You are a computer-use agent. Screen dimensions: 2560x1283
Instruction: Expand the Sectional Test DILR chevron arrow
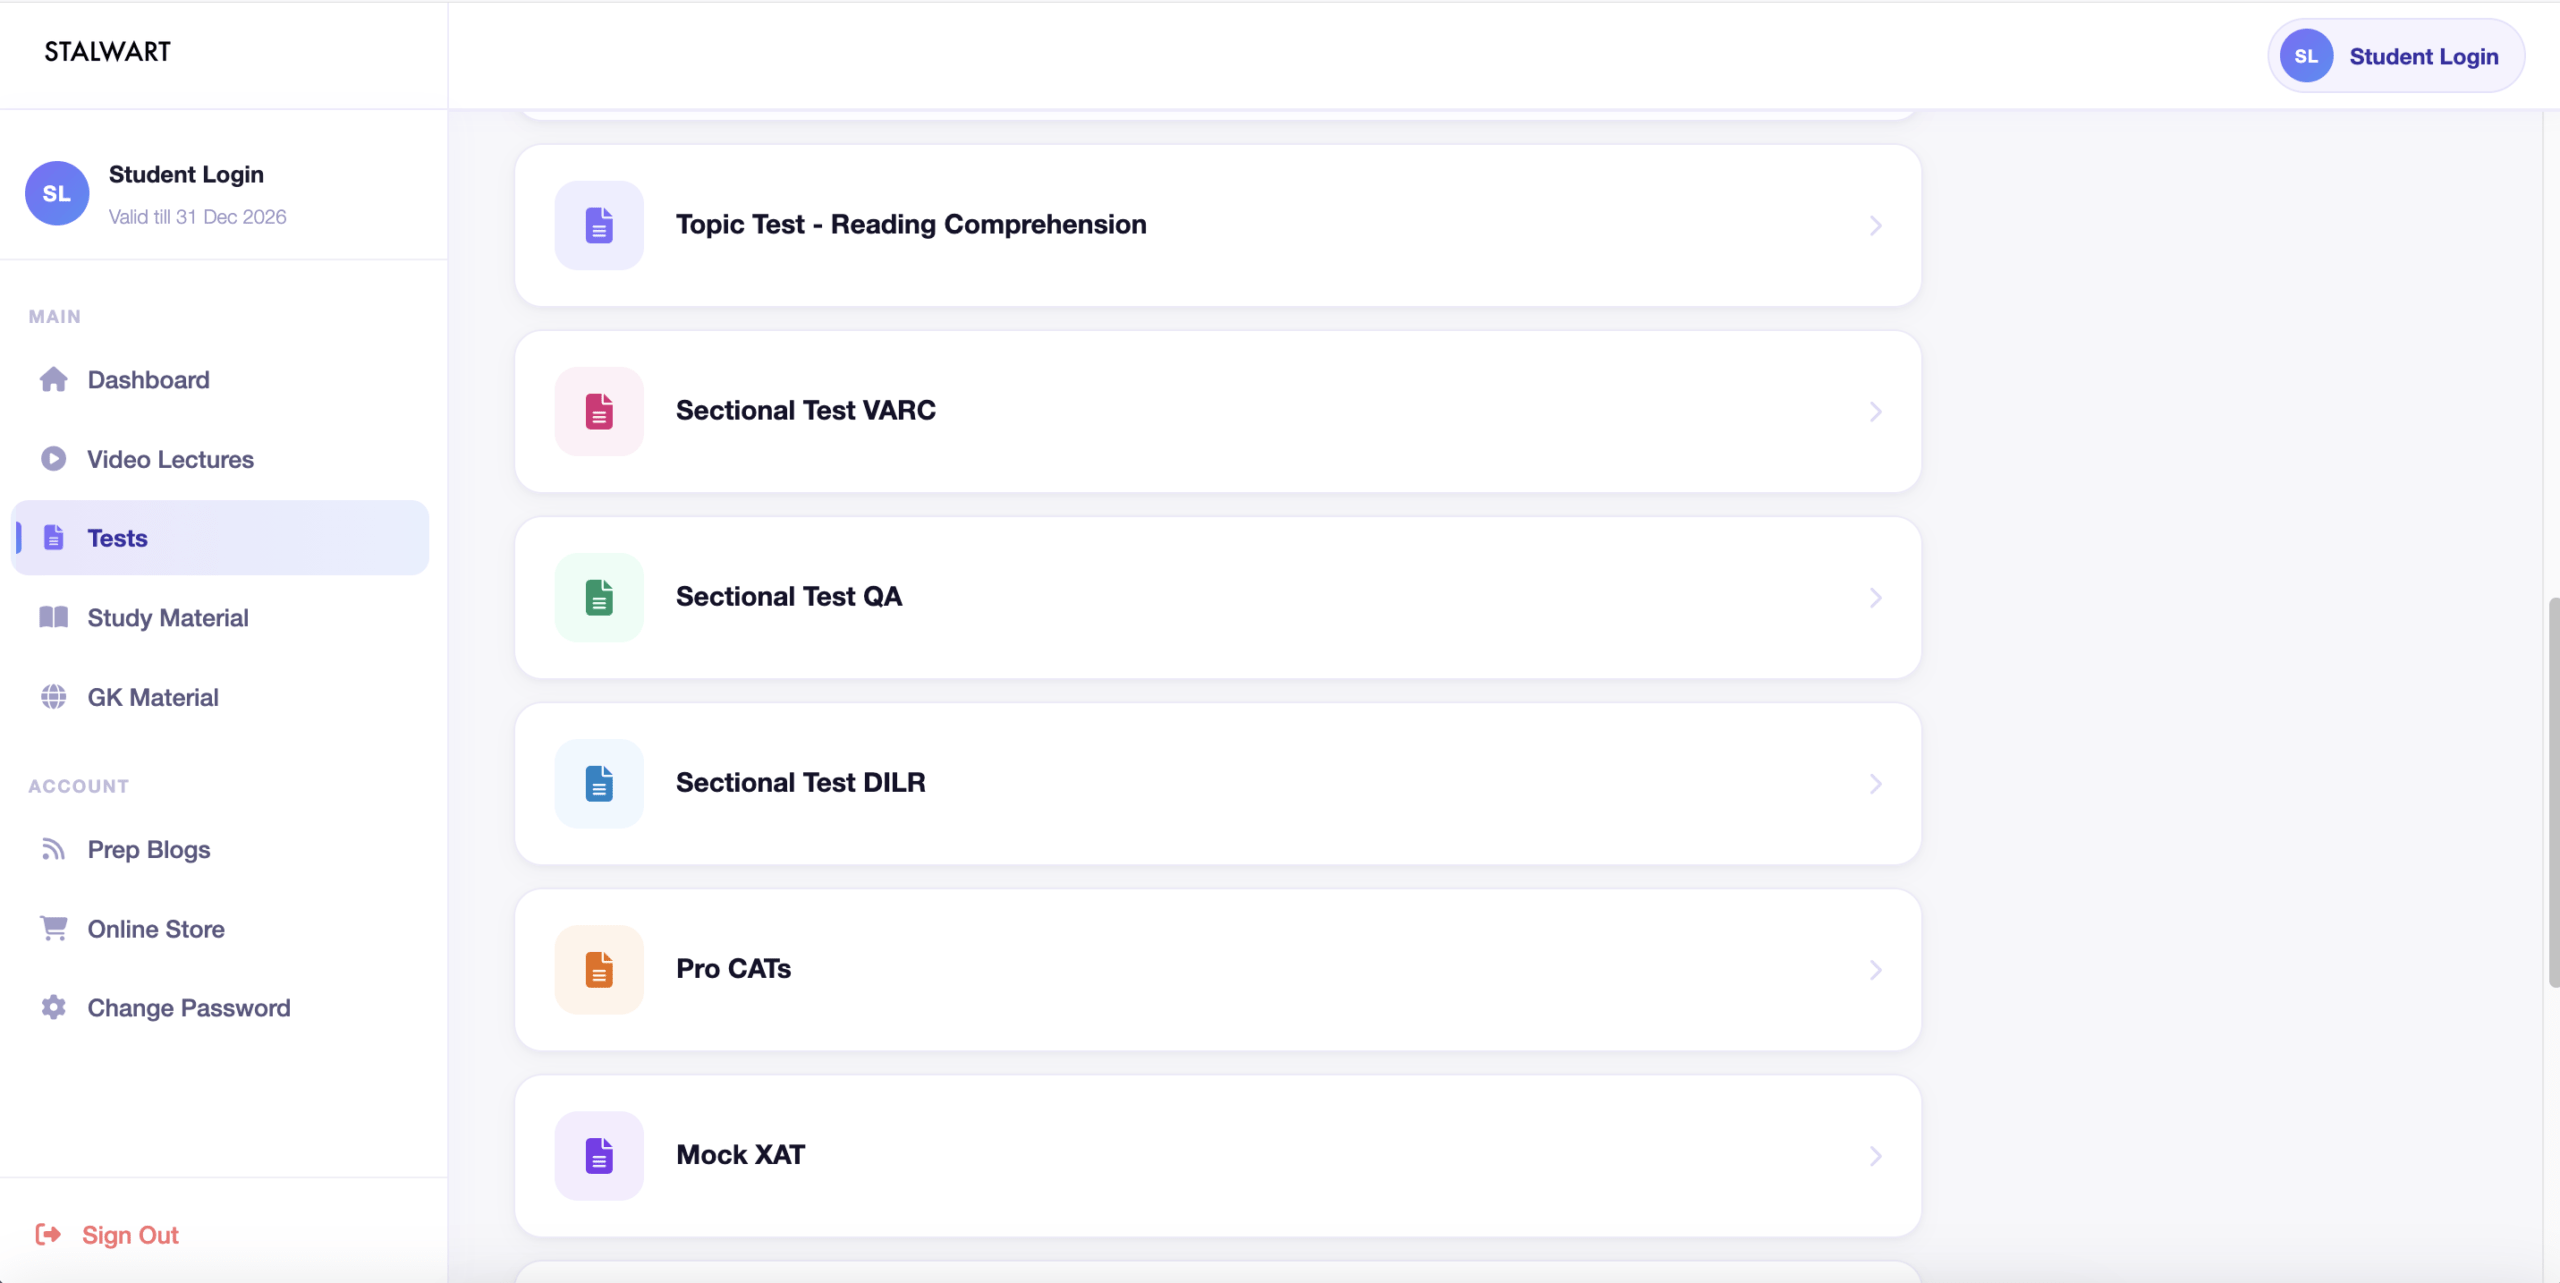point(1876,784)
